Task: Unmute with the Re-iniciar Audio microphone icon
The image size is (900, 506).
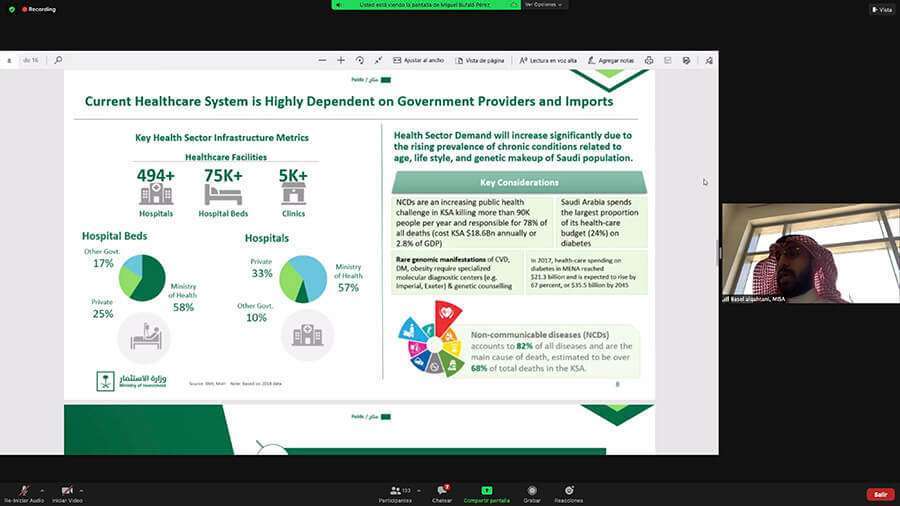Action: (24, 491)
